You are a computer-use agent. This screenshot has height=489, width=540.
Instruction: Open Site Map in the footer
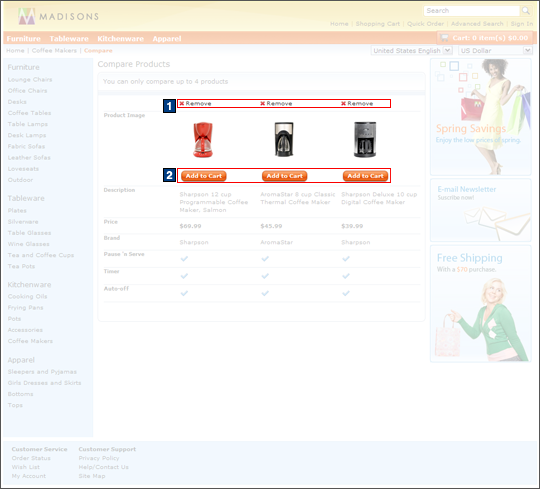[x=92, y=476]
